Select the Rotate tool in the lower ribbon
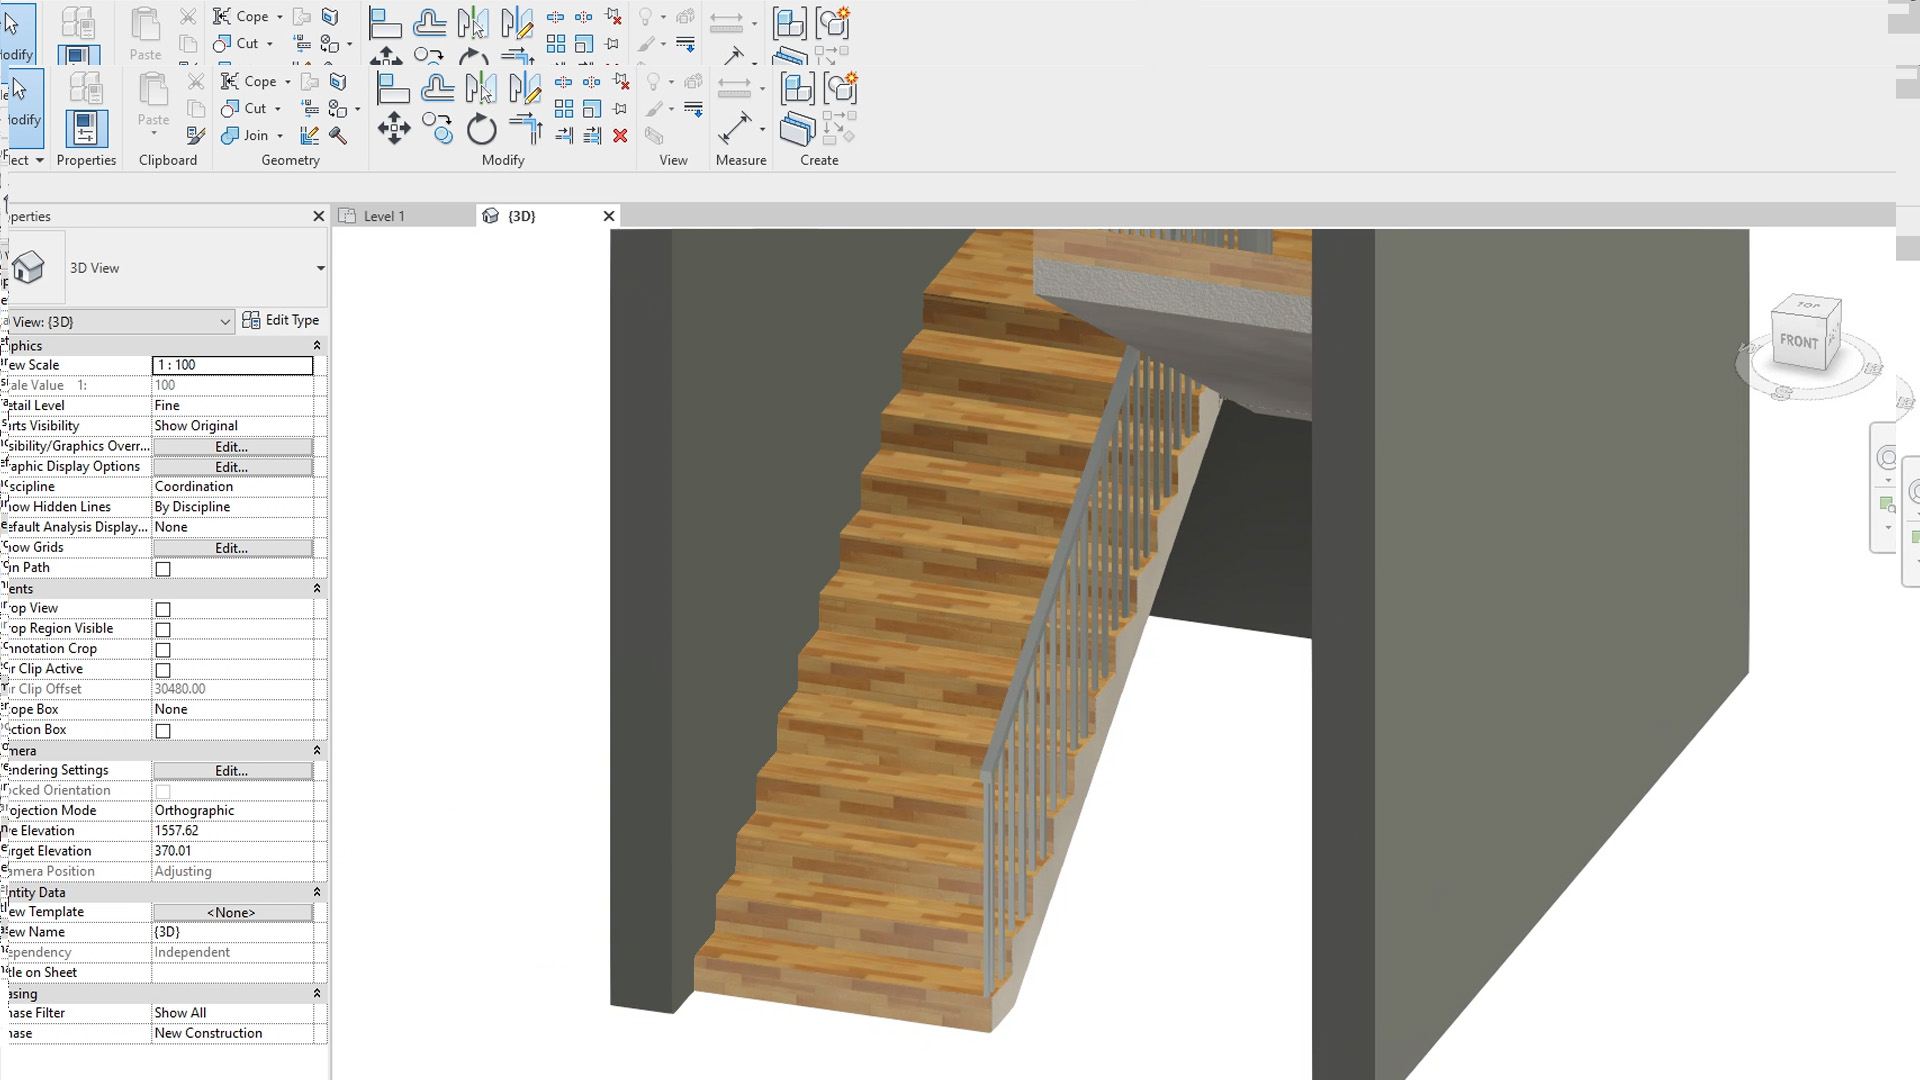This screenshot has width=1920, height=1080. coord(481,129)
